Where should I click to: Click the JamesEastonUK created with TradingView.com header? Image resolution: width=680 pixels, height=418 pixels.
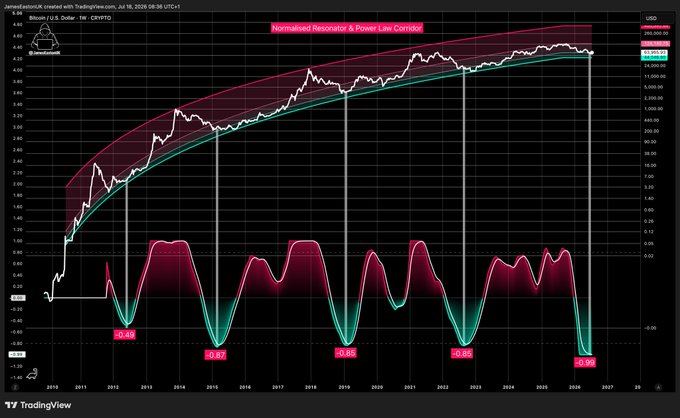pyautogui.click(x=92, y=7)
